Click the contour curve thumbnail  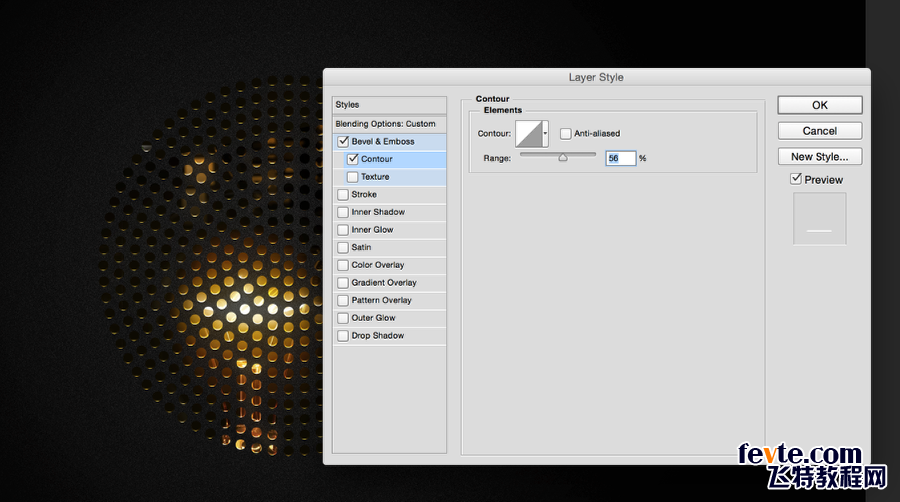(x=529, y=134)
